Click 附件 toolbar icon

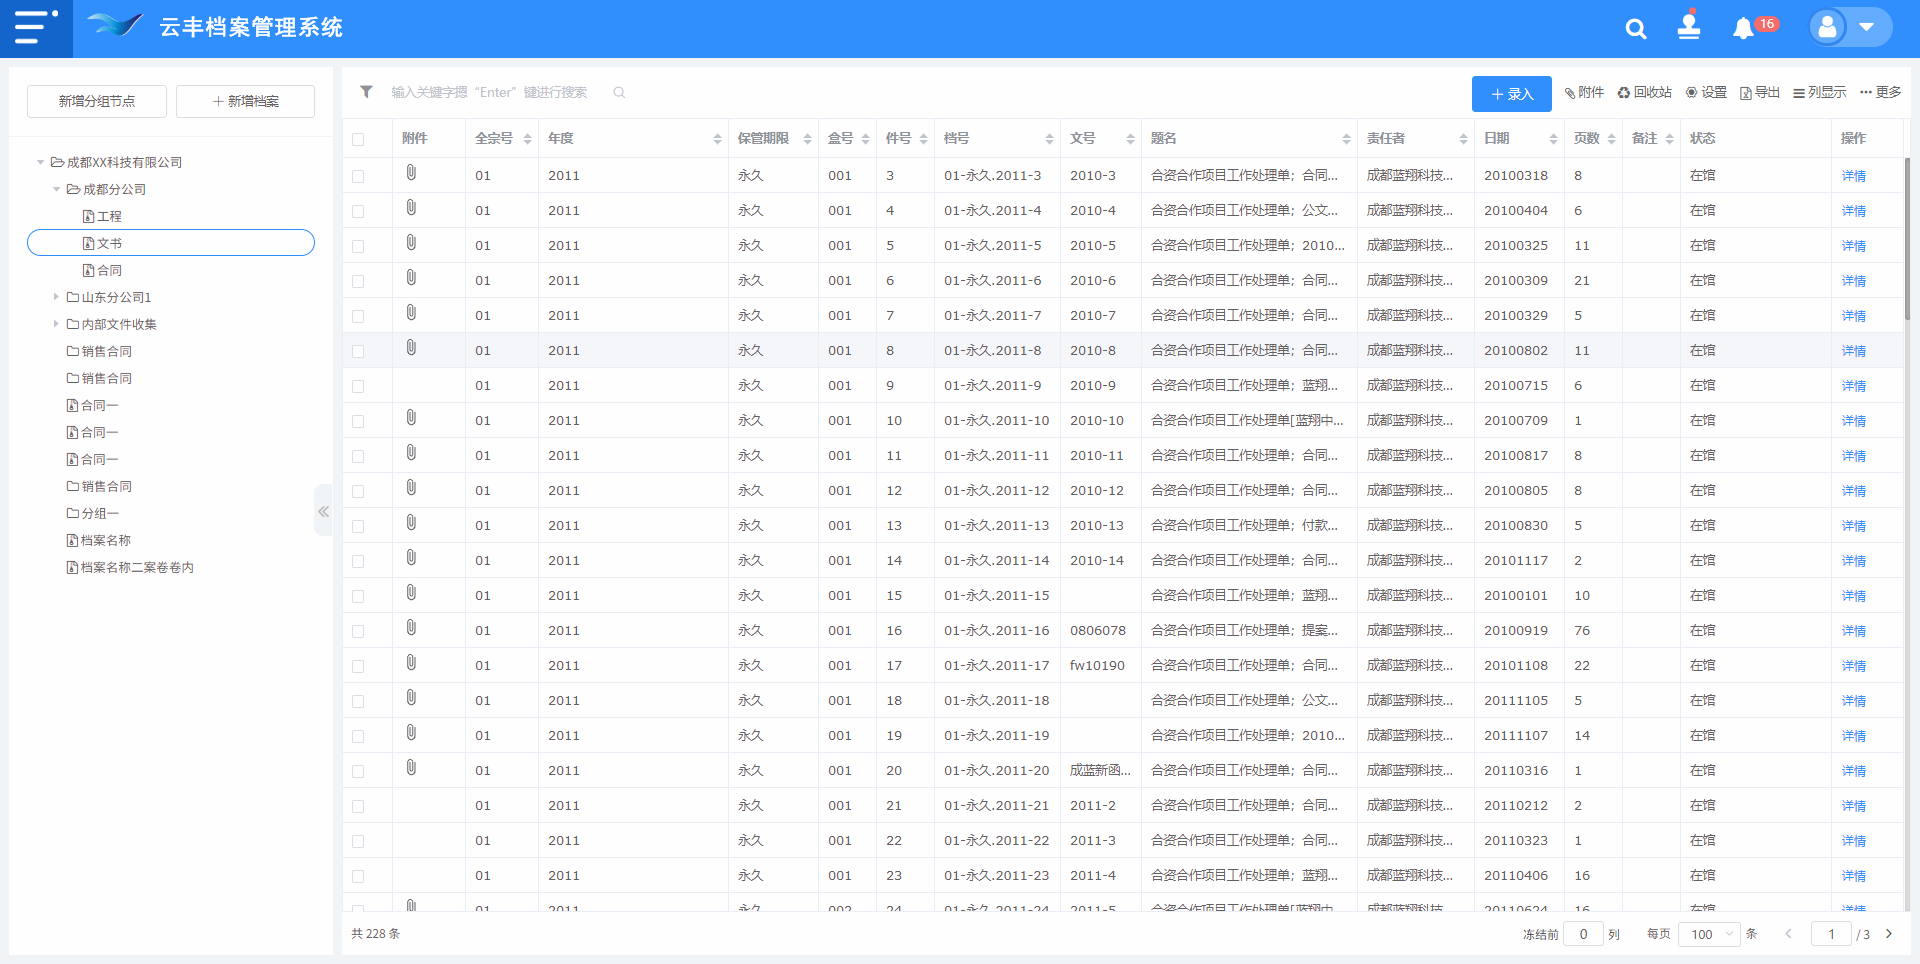pyautogui.click(x=1584, y=92)
